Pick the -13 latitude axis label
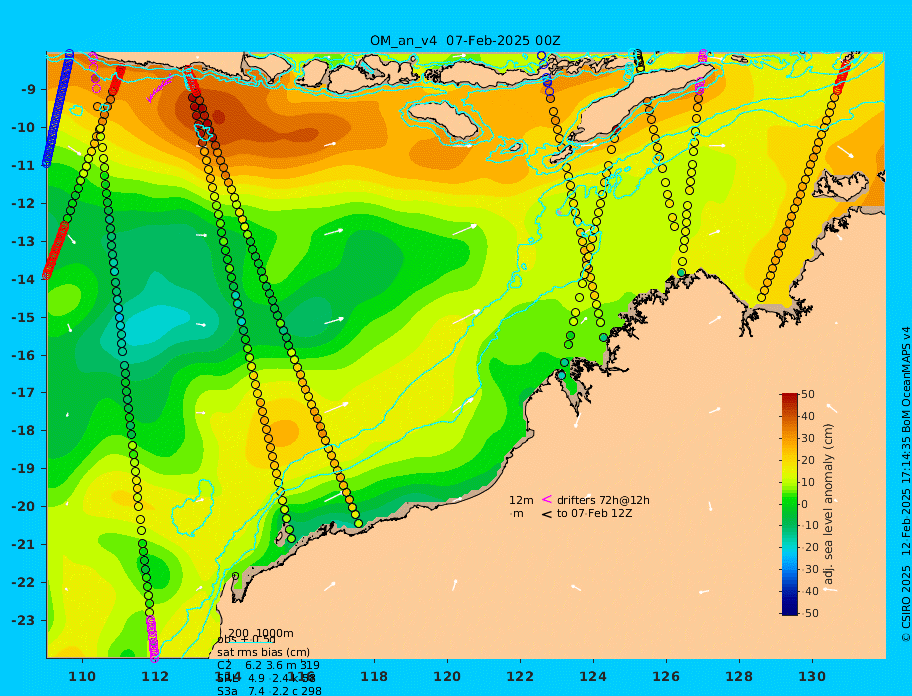 coord(23,241)
